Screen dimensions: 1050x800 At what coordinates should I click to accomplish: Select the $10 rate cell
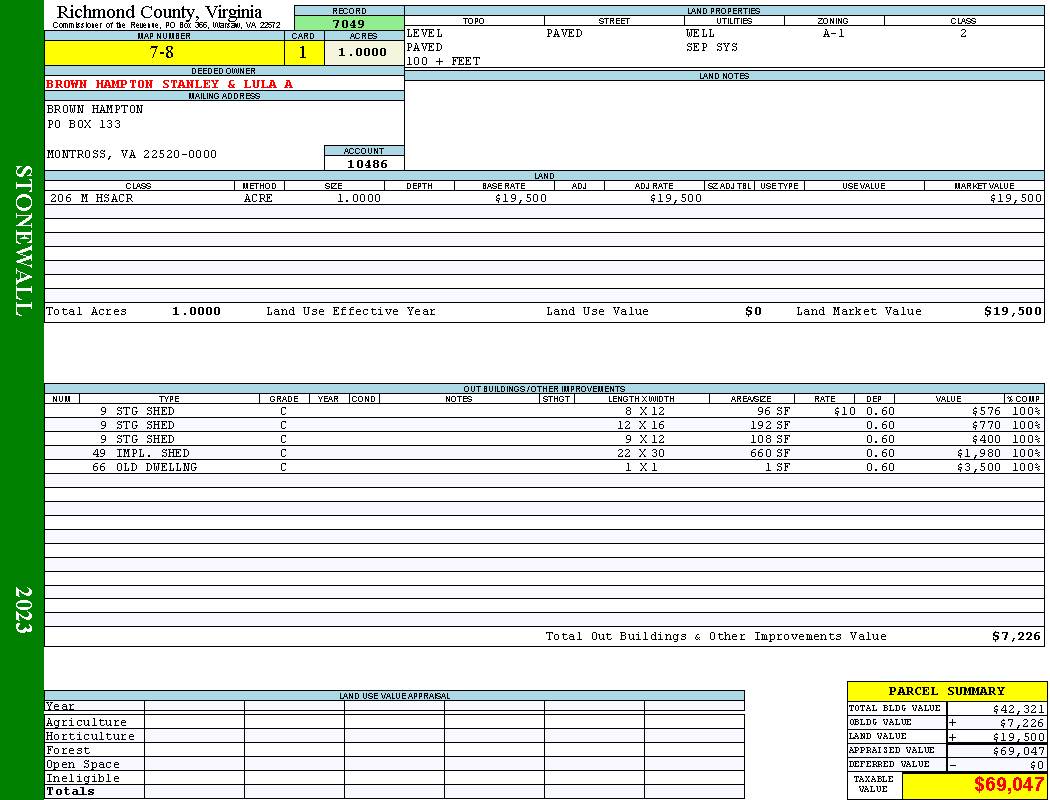[x=844, y=412]
